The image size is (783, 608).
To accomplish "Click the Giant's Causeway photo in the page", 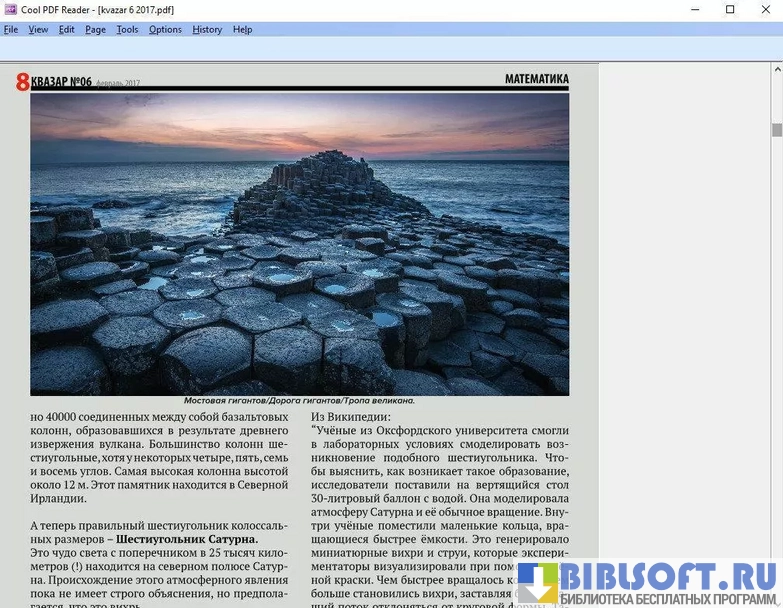I will coord(299,244).
